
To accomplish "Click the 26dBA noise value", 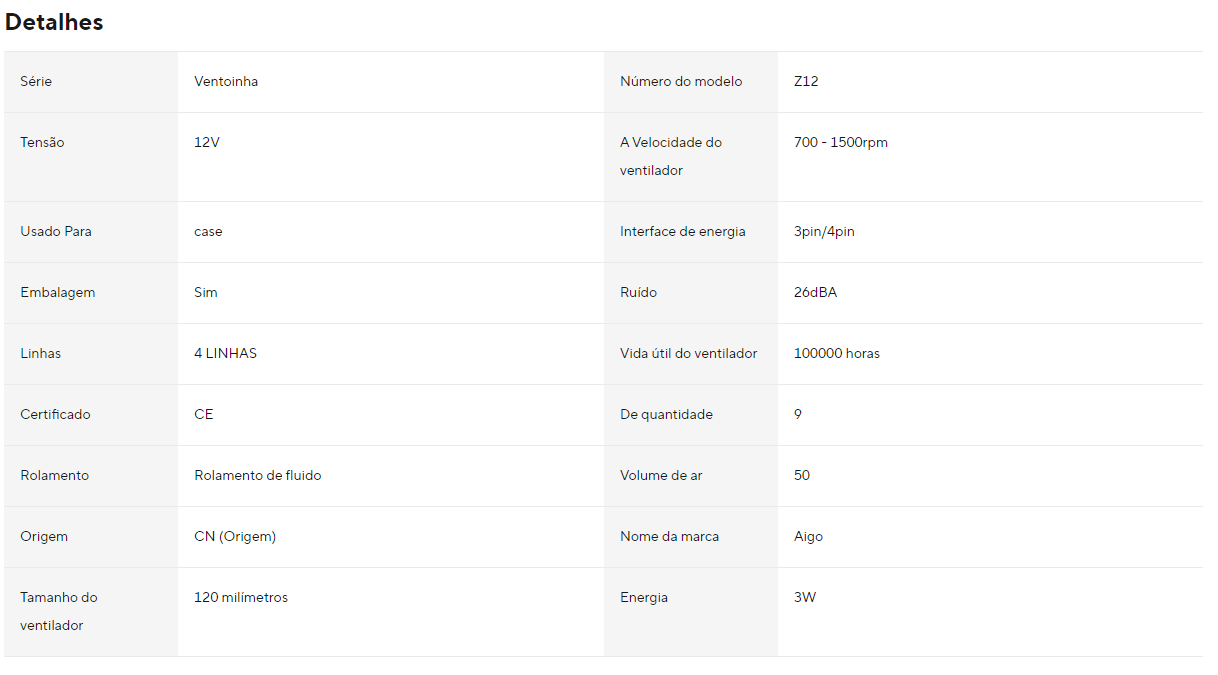I will (x=816, y=293).
